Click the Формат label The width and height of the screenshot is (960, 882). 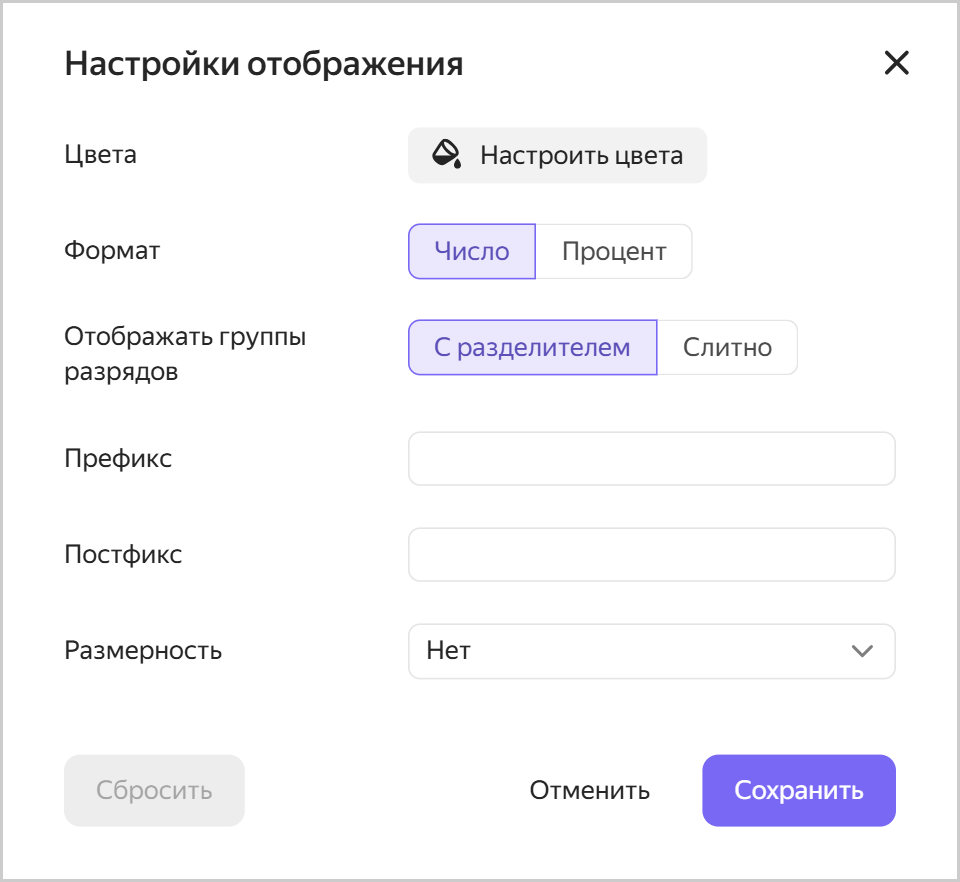pos(111,251)
